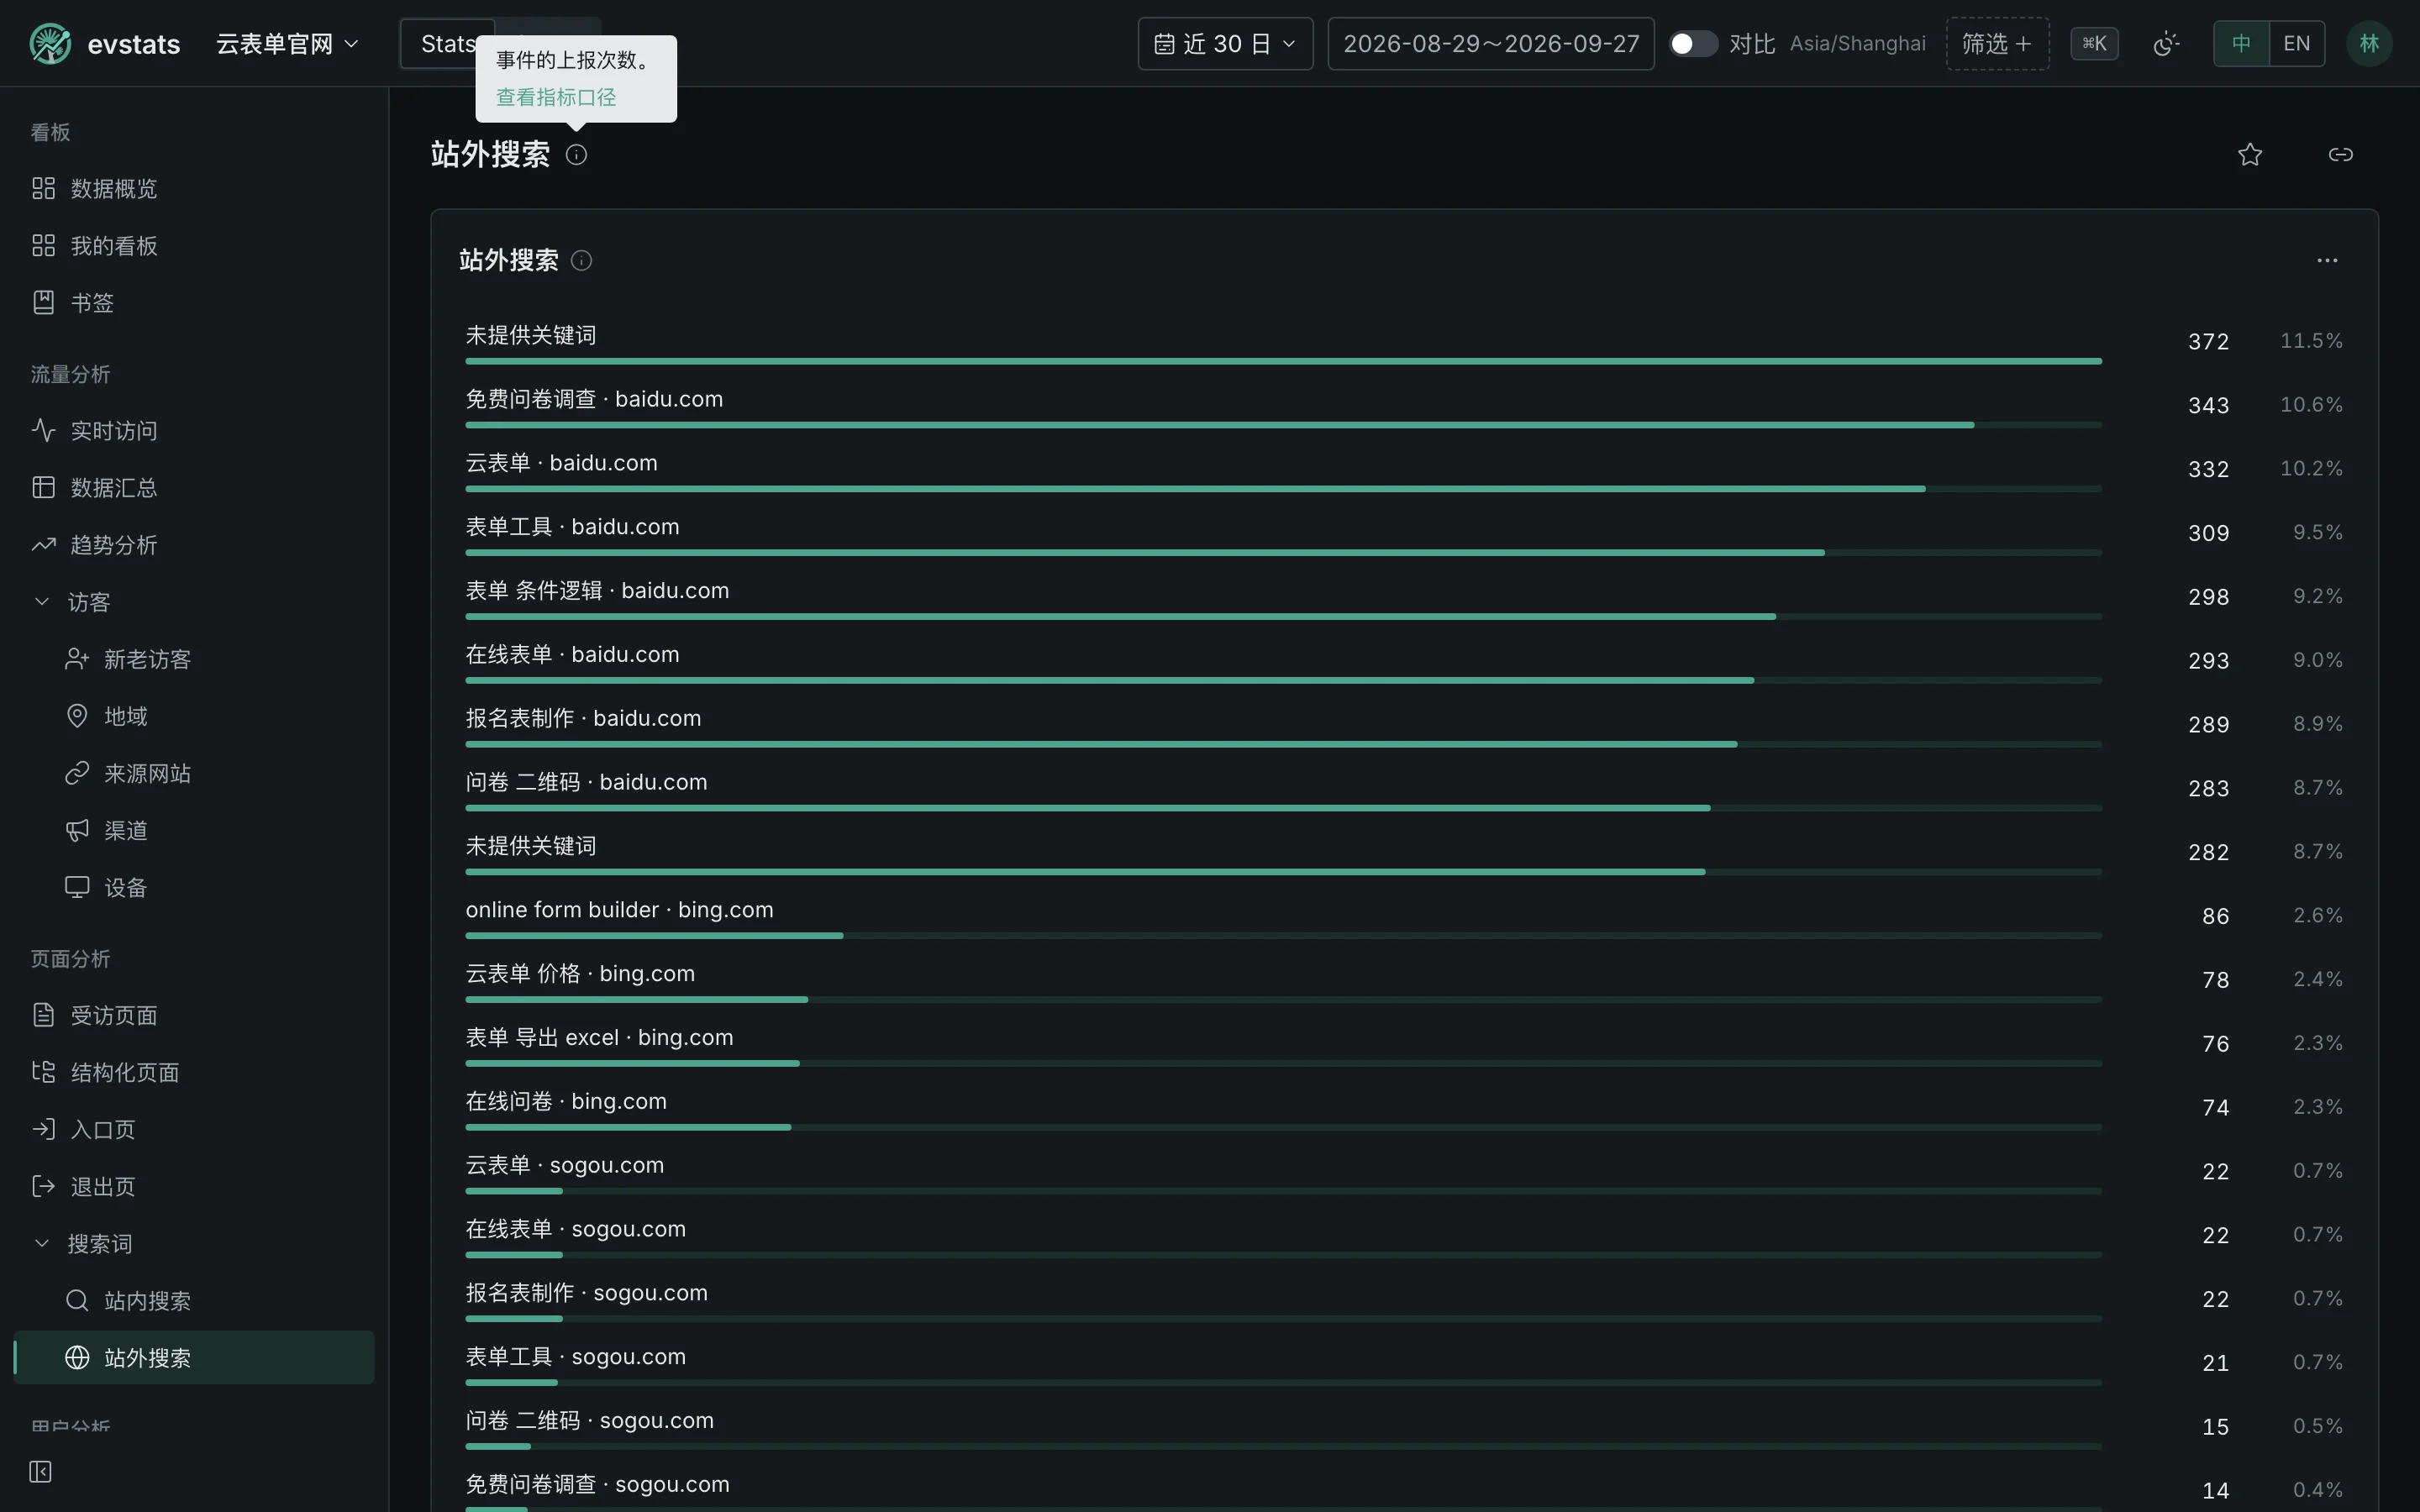The width and height of the screenshot is (2420, 1512).
Task: Open the 云表单官网 site dropdown
Action: click(x=288, y=44)
